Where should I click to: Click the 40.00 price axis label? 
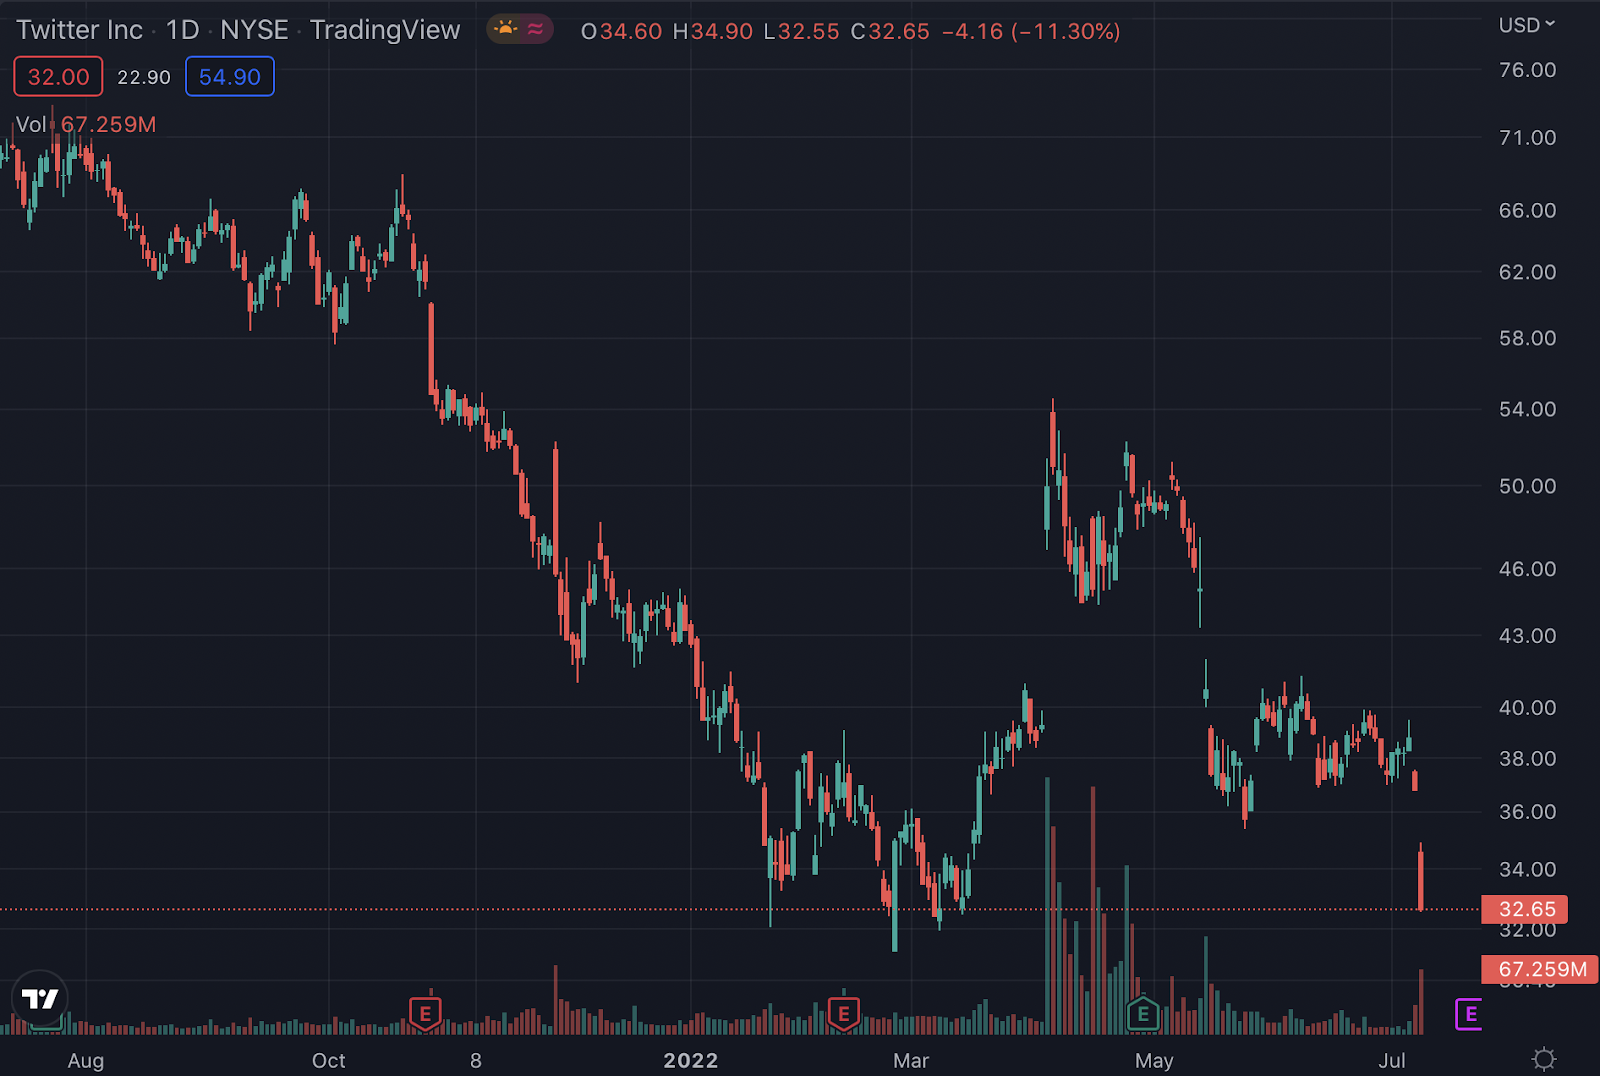point(1527,708)
